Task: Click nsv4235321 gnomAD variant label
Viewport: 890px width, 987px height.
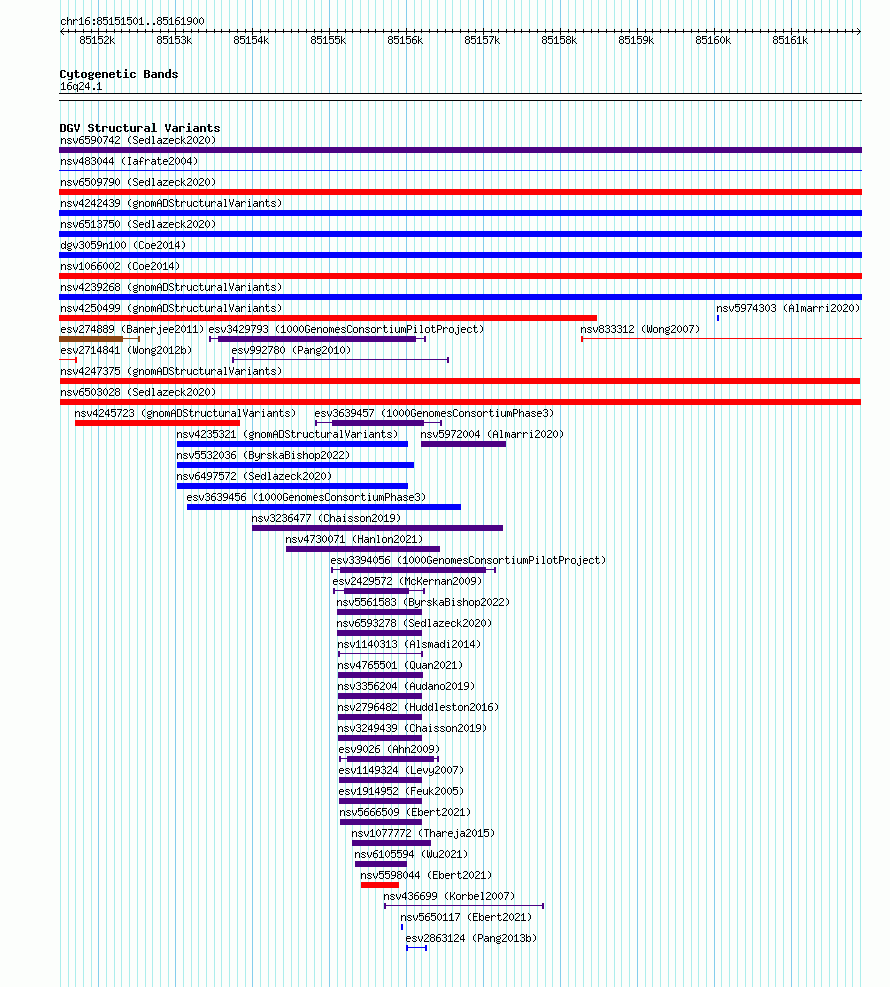Action: point(287,434)
